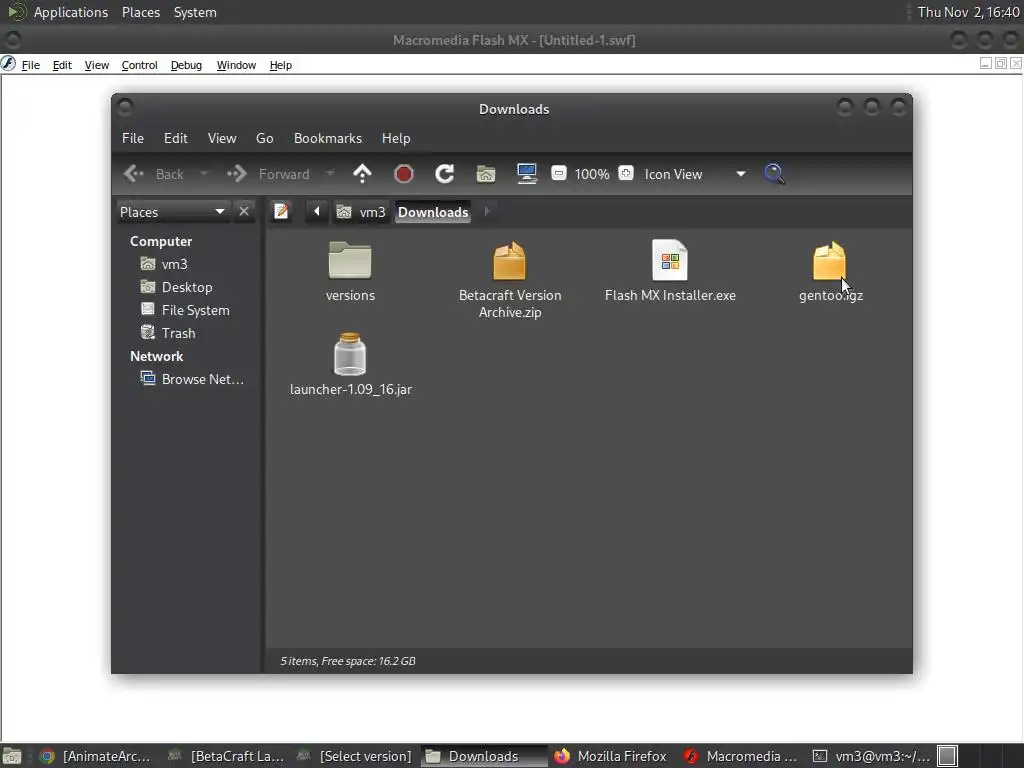The height and width of the screenshot is (768, 1024).
Task: Open Flash MX File menu
Action: point(31,65)
